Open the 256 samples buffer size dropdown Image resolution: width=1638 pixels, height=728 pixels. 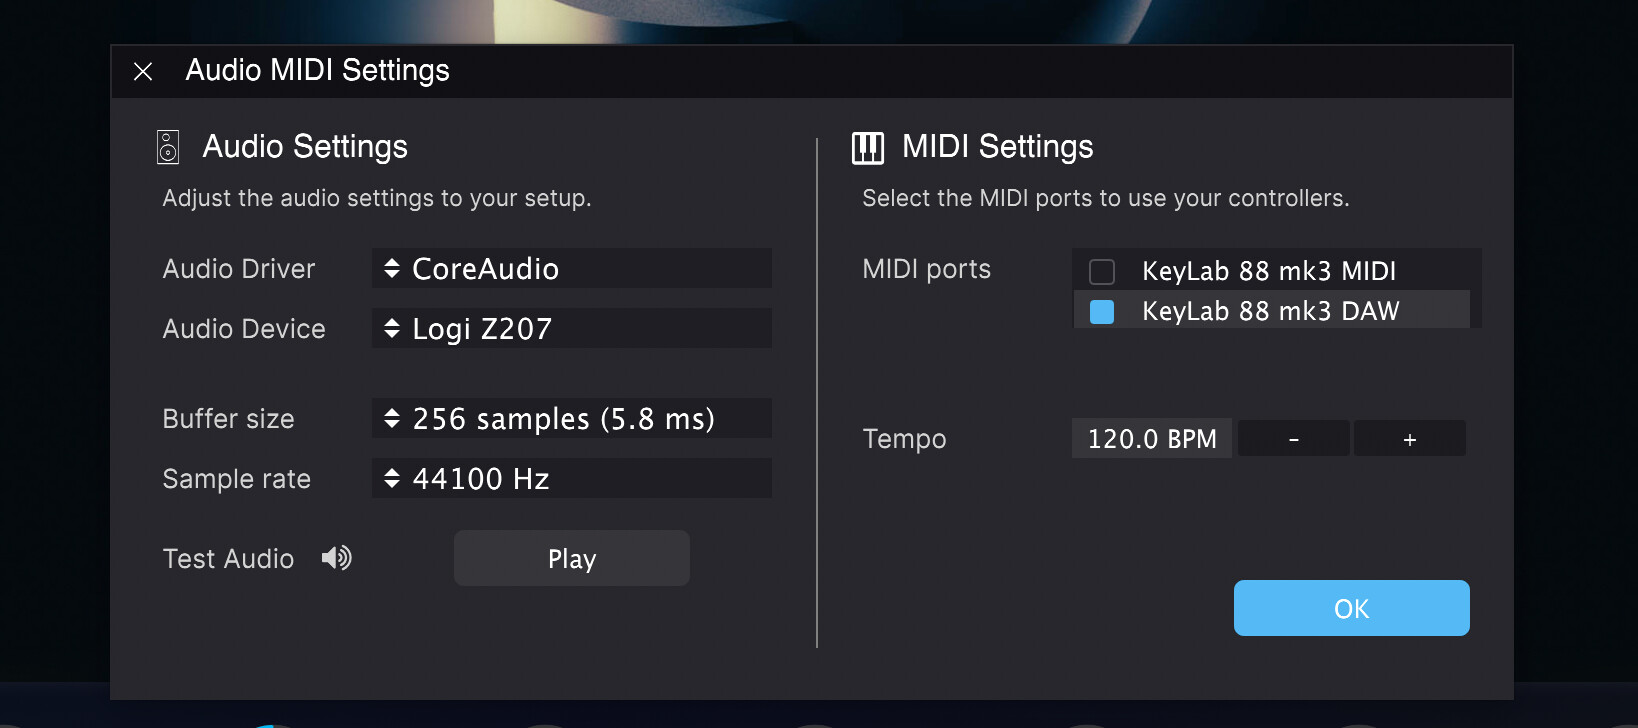(572, 418)
